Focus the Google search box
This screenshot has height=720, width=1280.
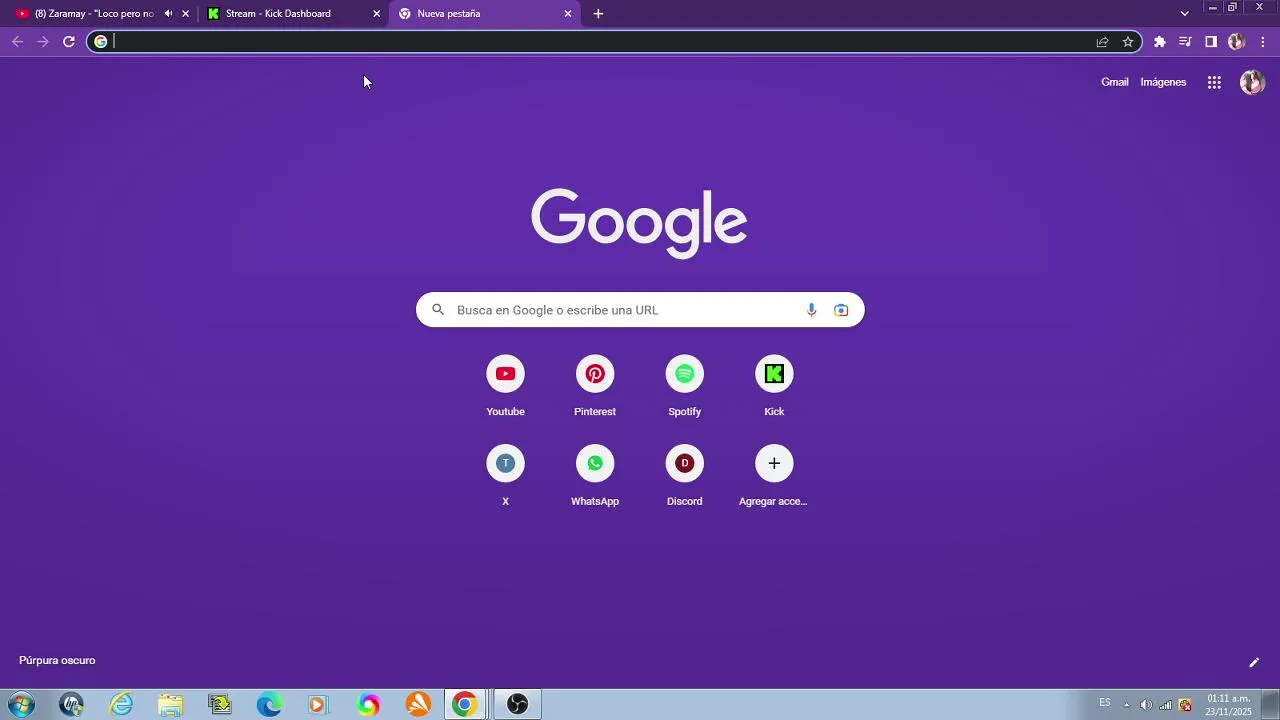[640, 310]
